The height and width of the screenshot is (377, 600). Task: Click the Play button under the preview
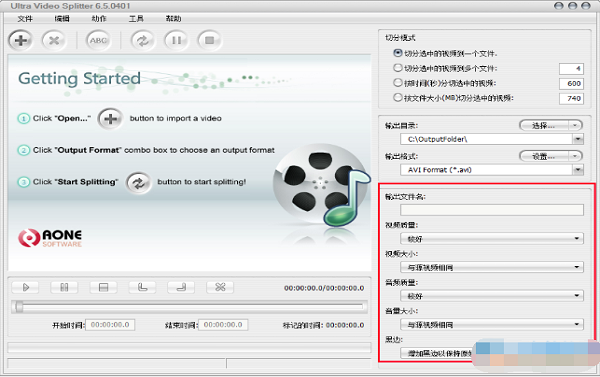[x=25, y=287]
